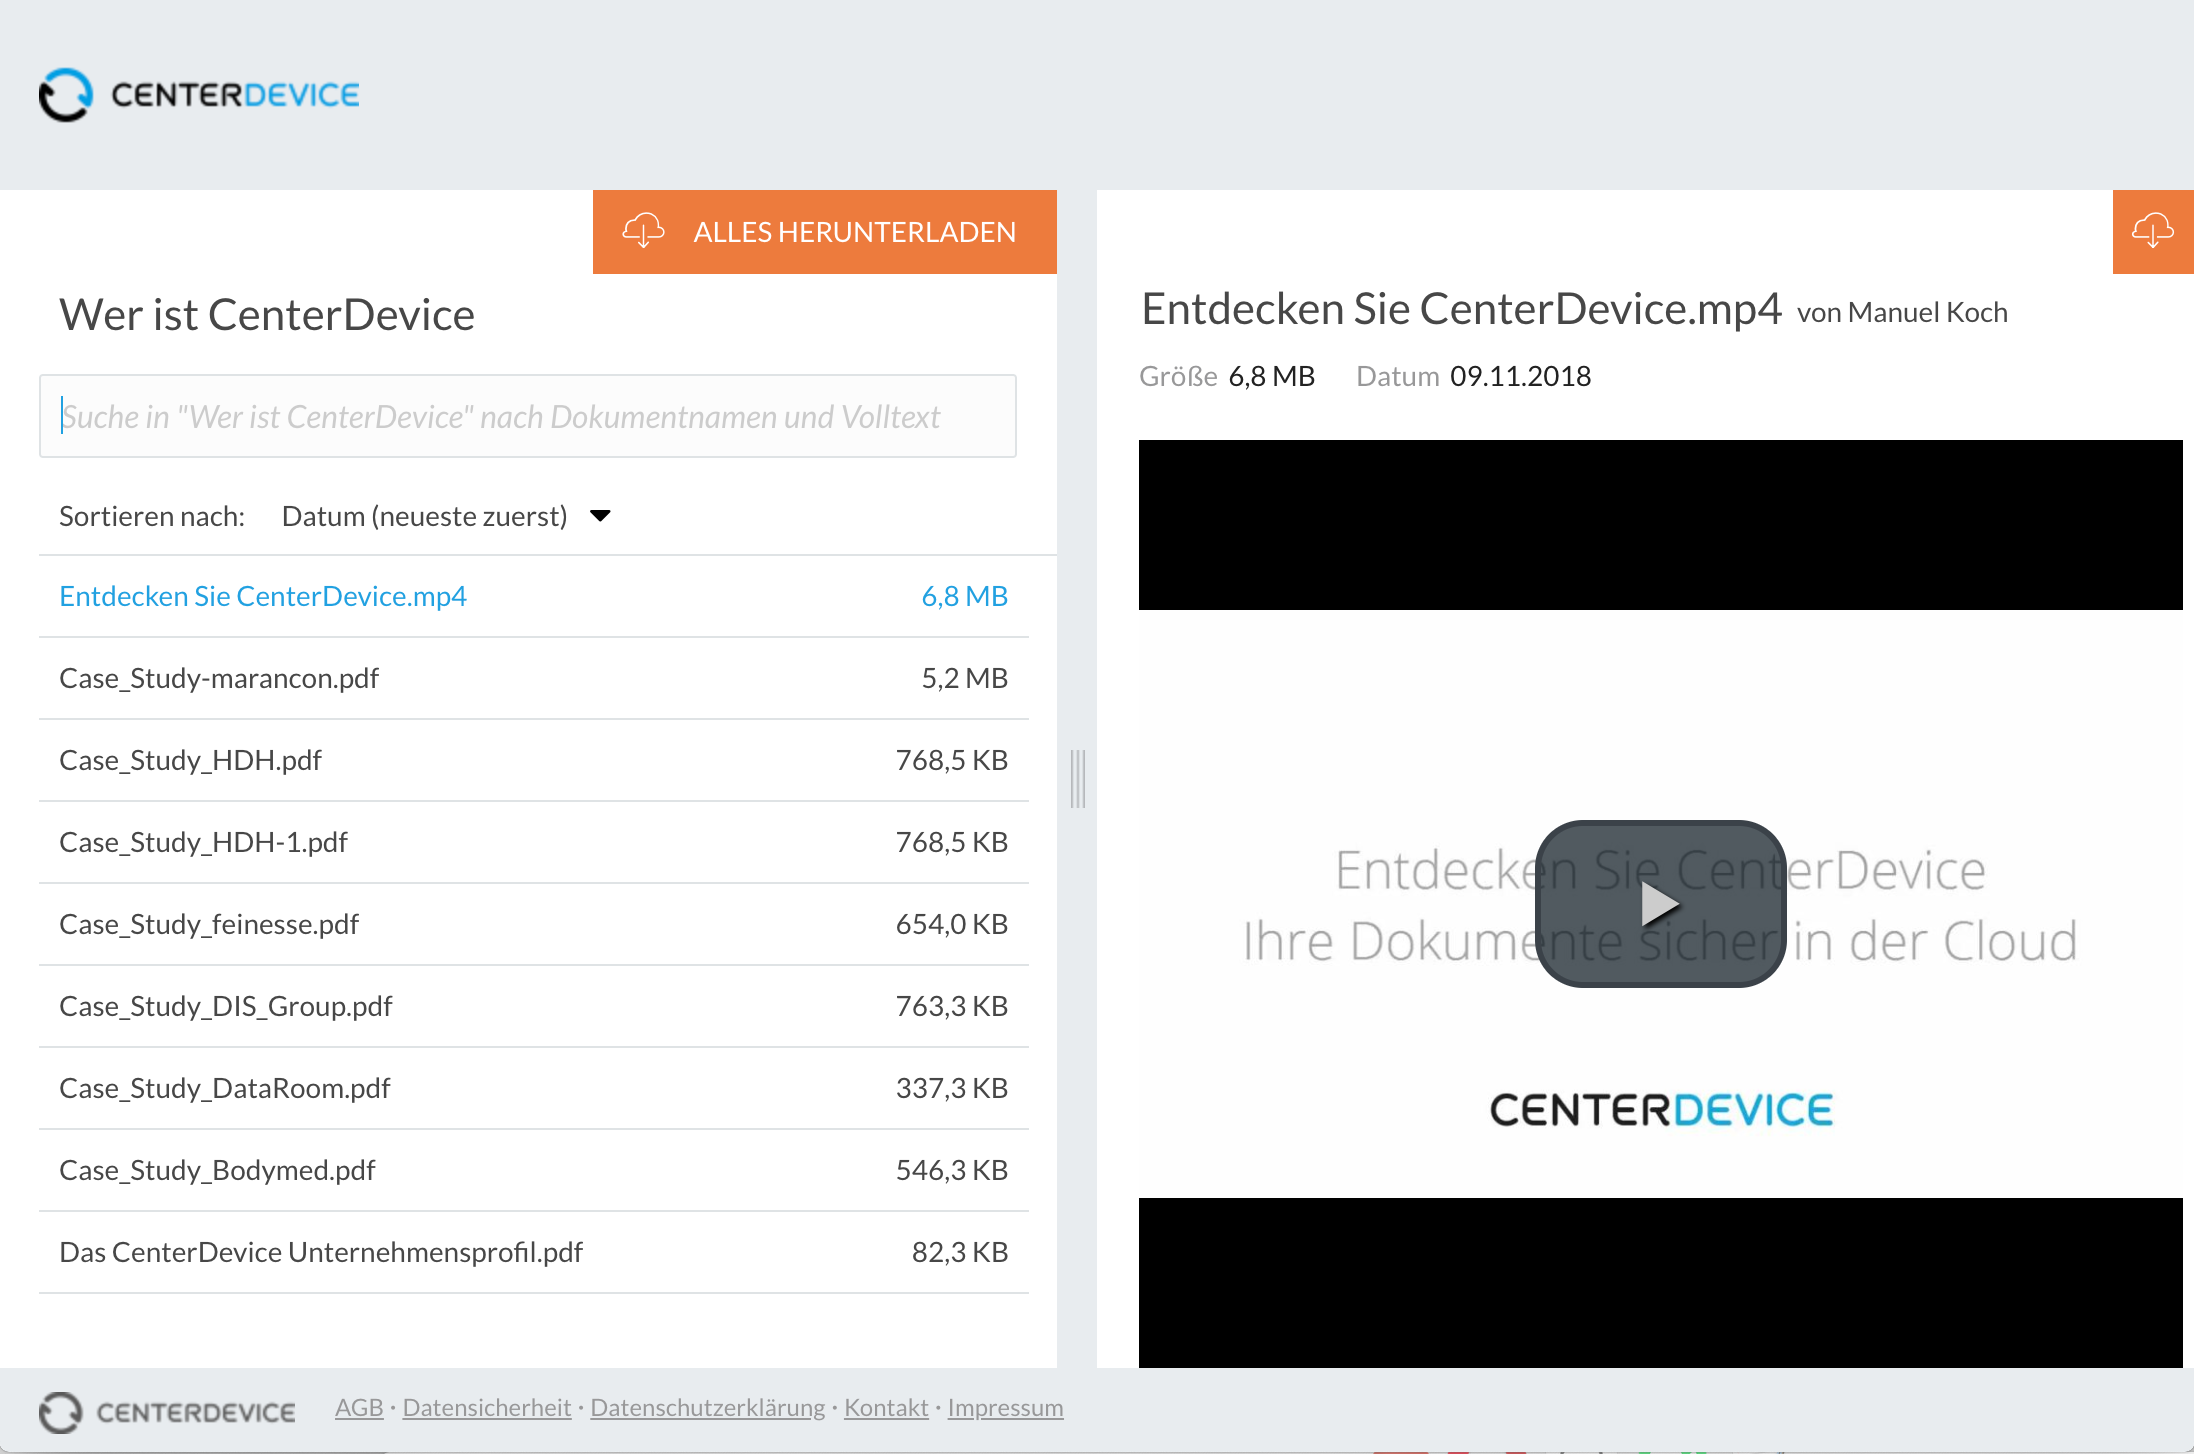The height and width of the screenshot is (1454, 2194).
Task: Open the AGB footer link
Action: click(x=359, y=1408)
